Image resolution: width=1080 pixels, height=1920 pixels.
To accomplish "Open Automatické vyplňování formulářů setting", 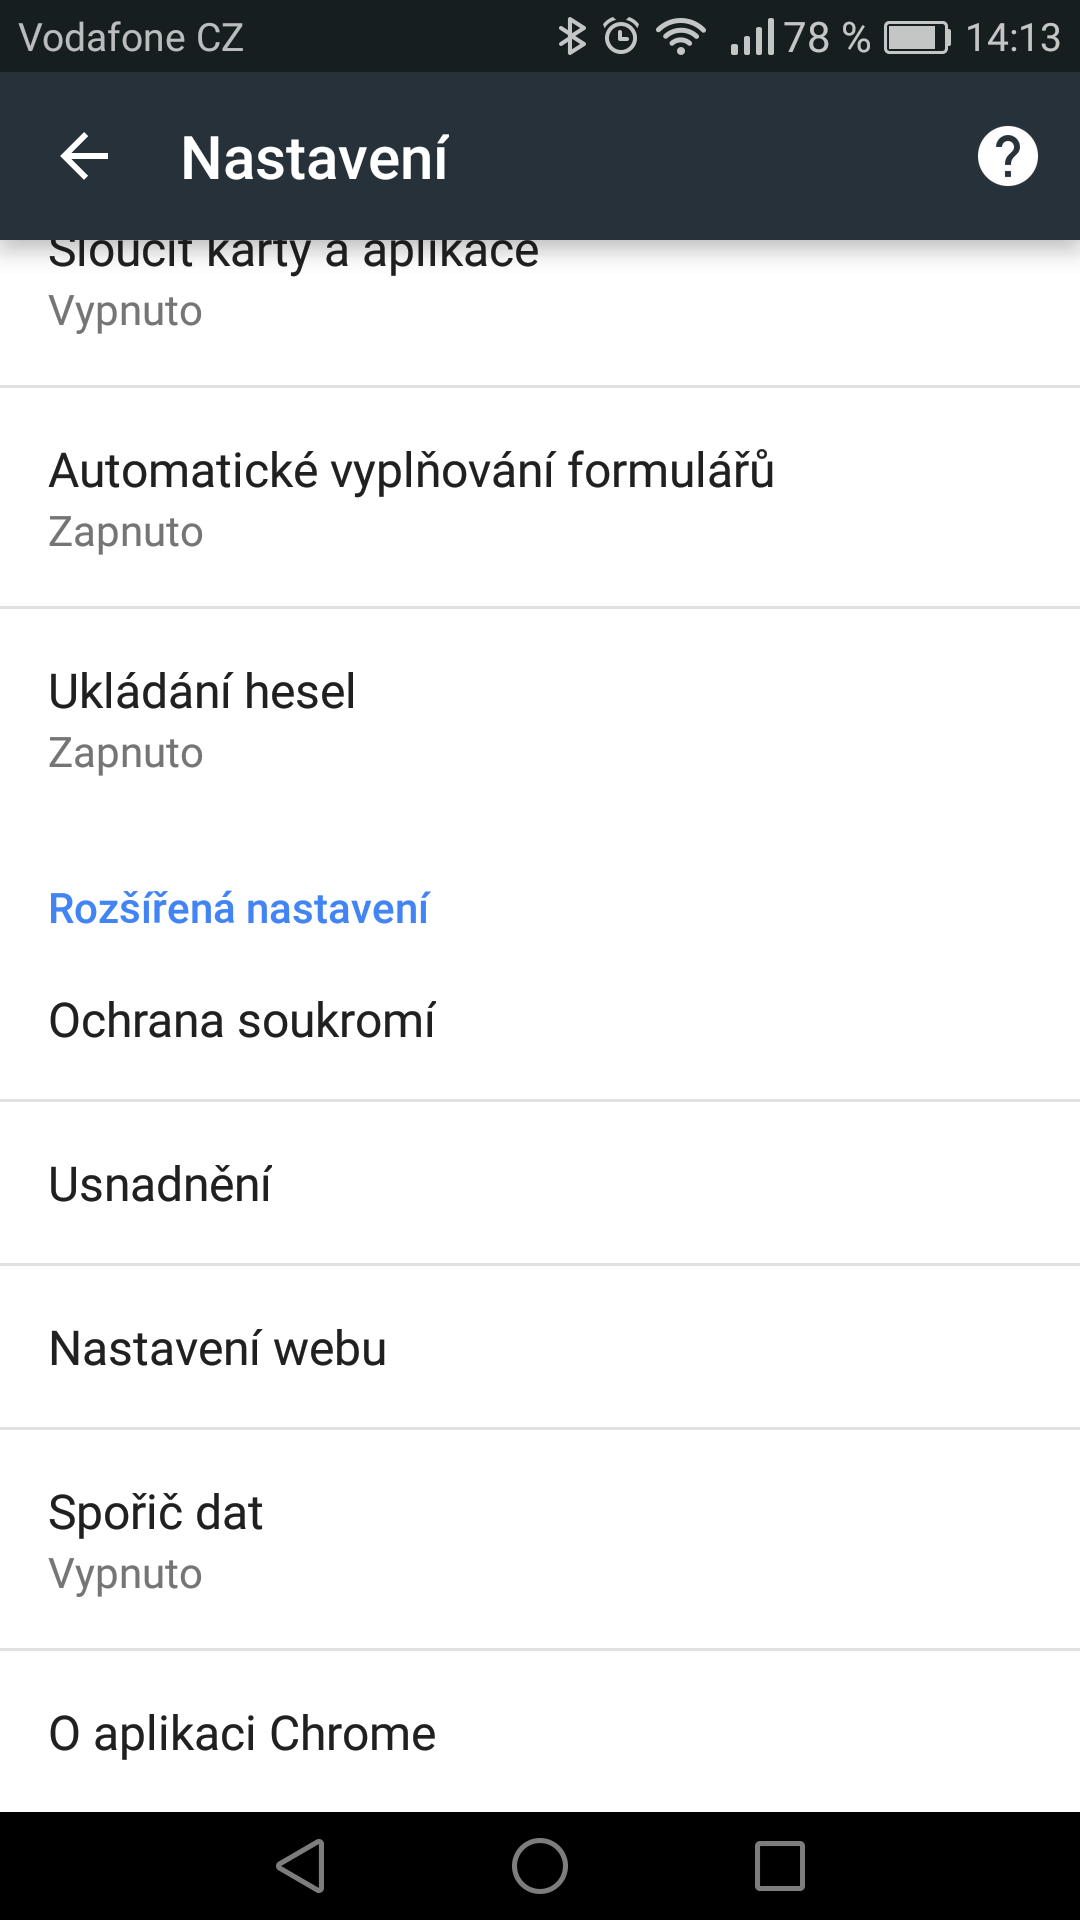I will (540, 498).
